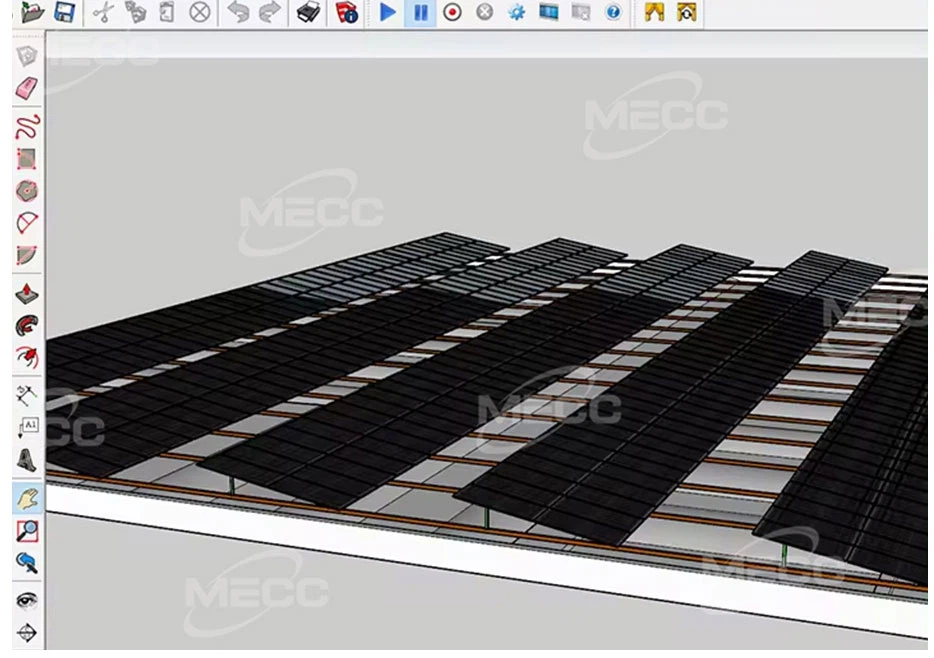Image resolution: width=934 pixels, height=658 pixels.
Task: Undo the last action
Action: point(238,12)
